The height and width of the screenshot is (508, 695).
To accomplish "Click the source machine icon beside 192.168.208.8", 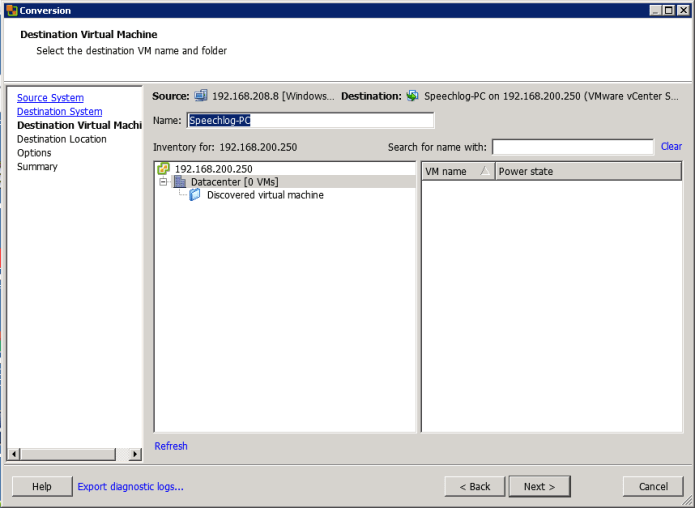I will (x=201, y=96).
